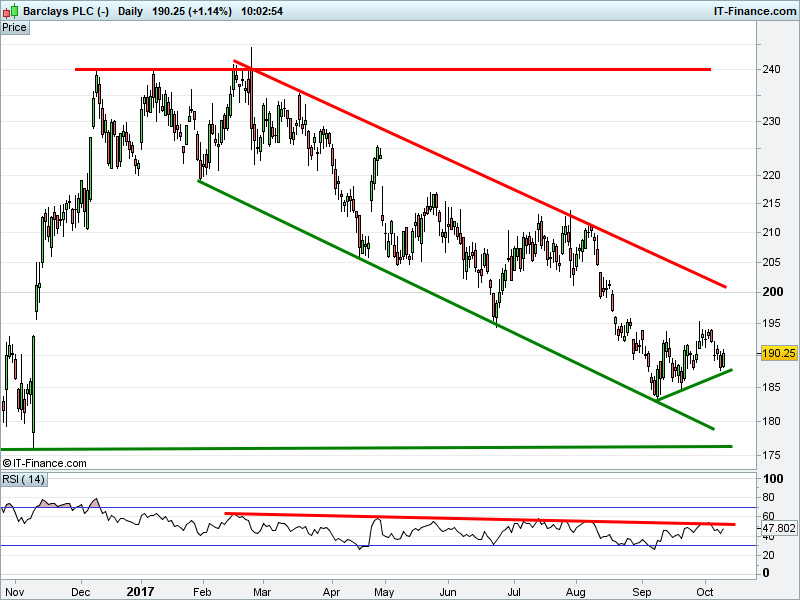Image resolution: width=800 pixels, height=600 pixels.
Task: Click the 195 price axis label
Action: coord(771,323)
